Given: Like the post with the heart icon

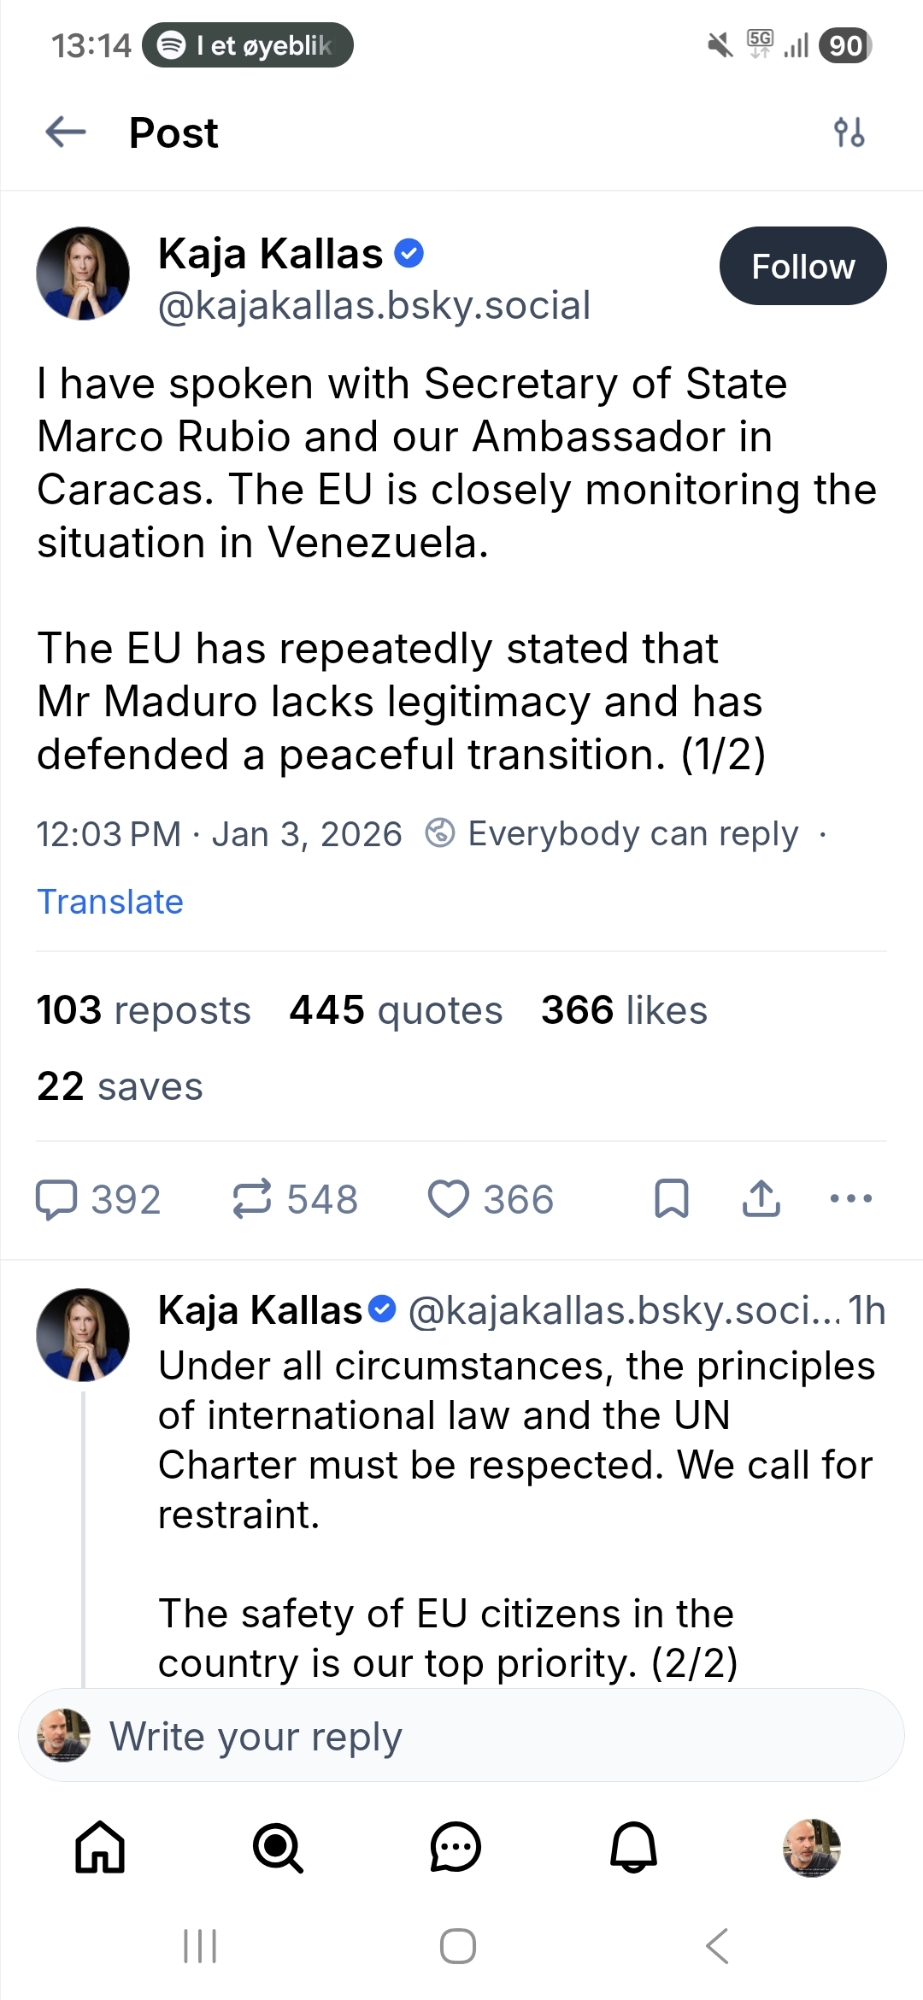Looking at the screenshot, I should (448, 1199).
